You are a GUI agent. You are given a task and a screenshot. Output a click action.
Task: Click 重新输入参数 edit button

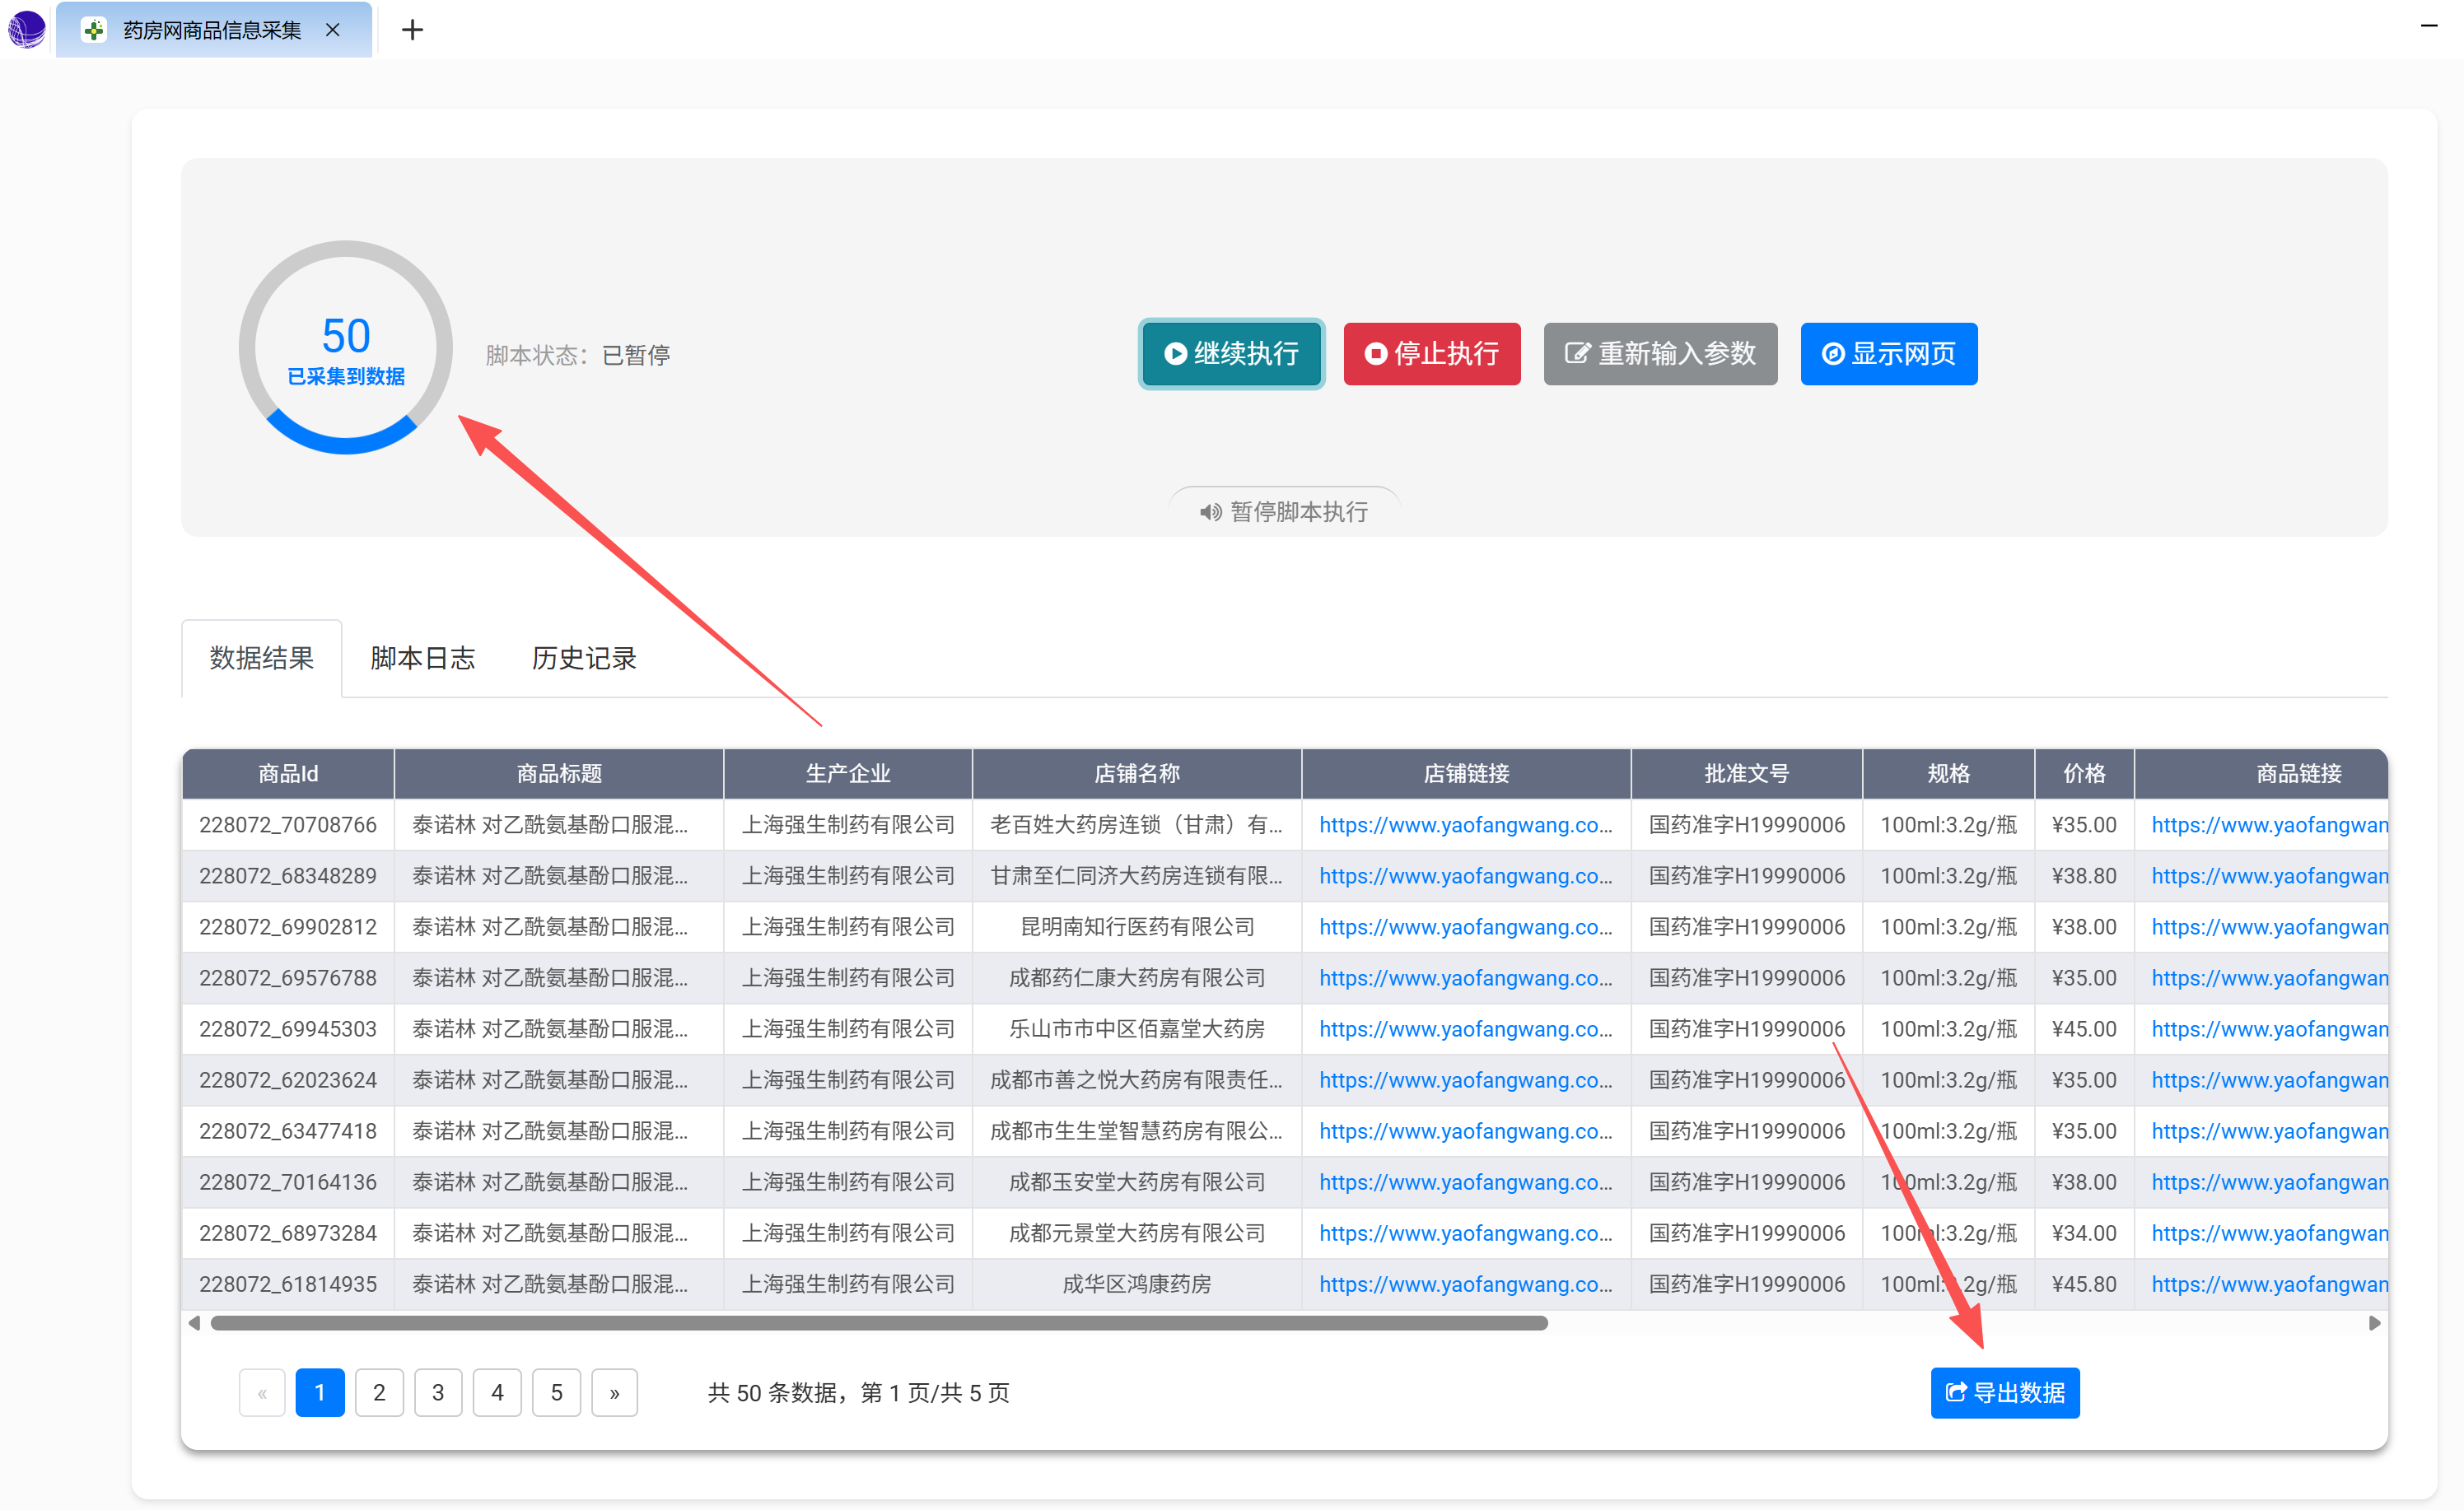pyautogui.click(x=1660, y=354)
